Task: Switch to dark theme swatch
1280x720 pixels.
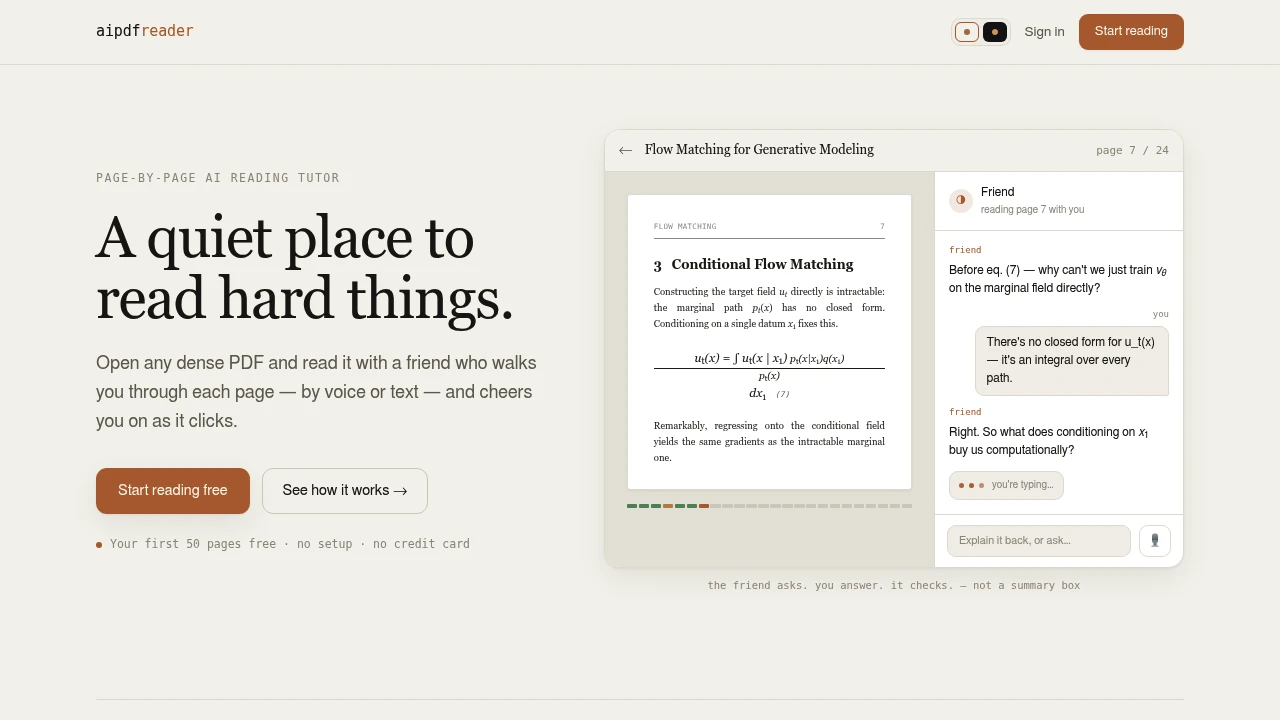Action: click(x=995, y=32)
